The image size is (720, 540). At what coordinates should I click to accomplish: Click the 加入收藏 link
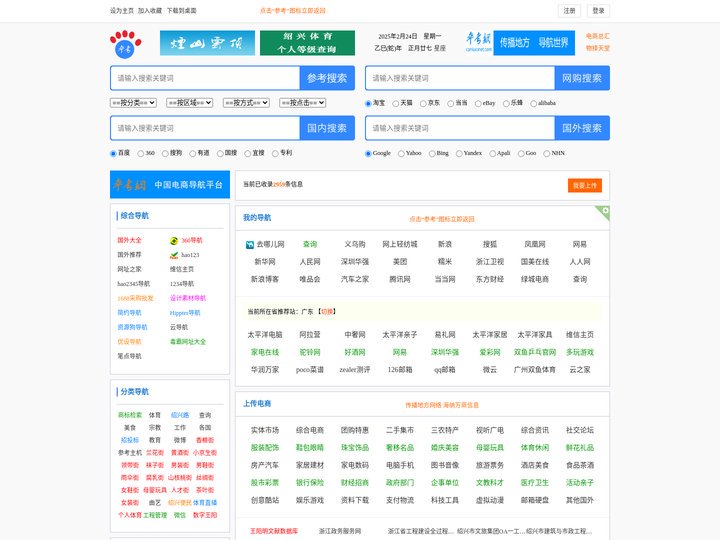coord(150,11)
